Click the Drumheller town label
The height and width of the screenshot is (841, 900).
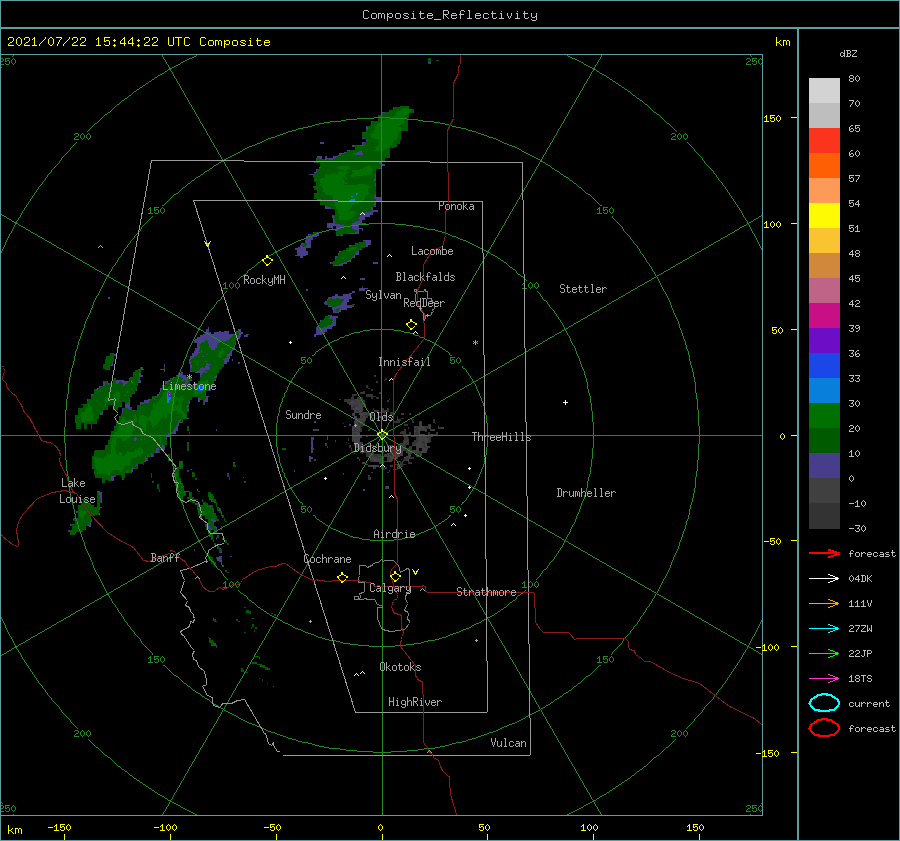coord(586,493)
